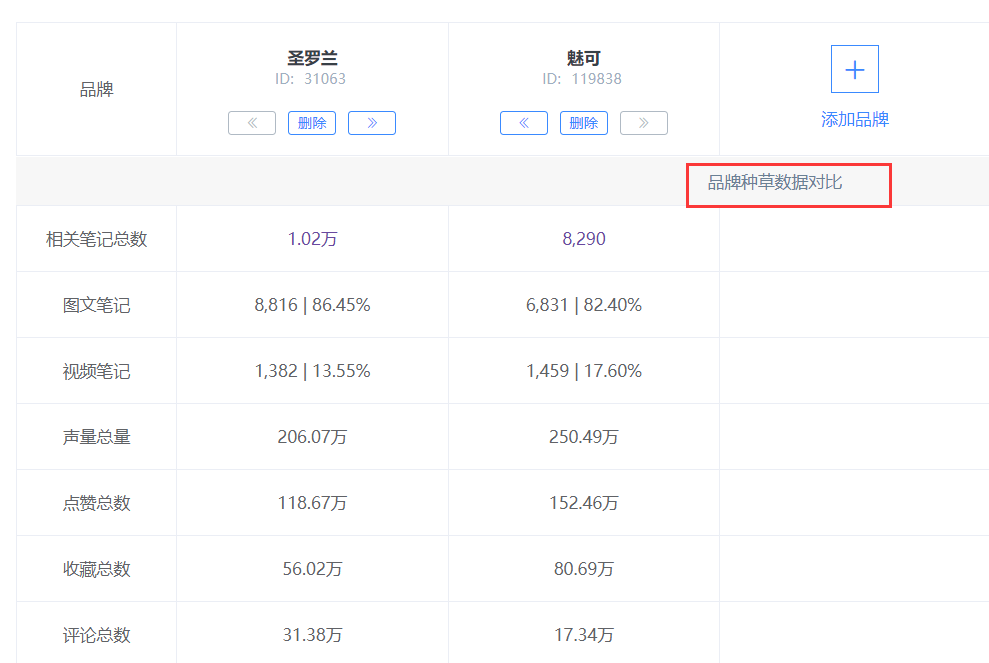The width and height of the screenshot is (989, 663).
Task: Move 魅可 column right with double-chevron
Action: click(x=643, y=123)
